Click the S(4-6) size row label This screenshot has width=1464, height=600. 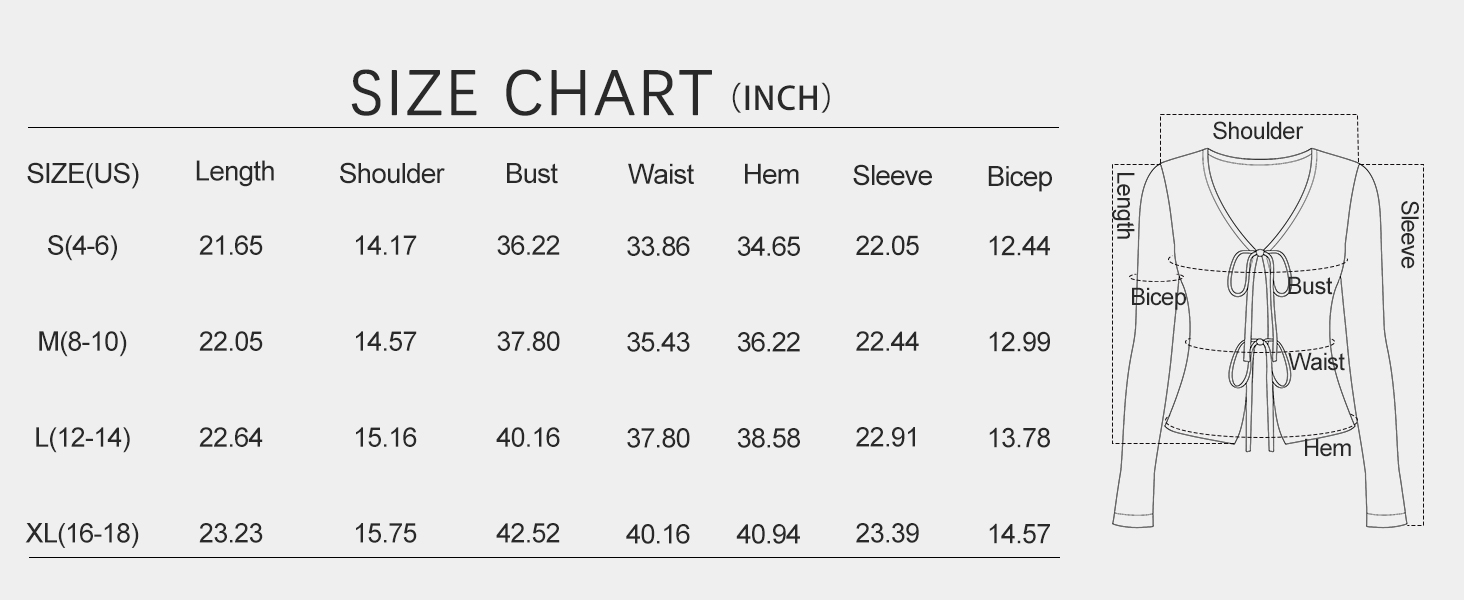[x=82, y=246]
